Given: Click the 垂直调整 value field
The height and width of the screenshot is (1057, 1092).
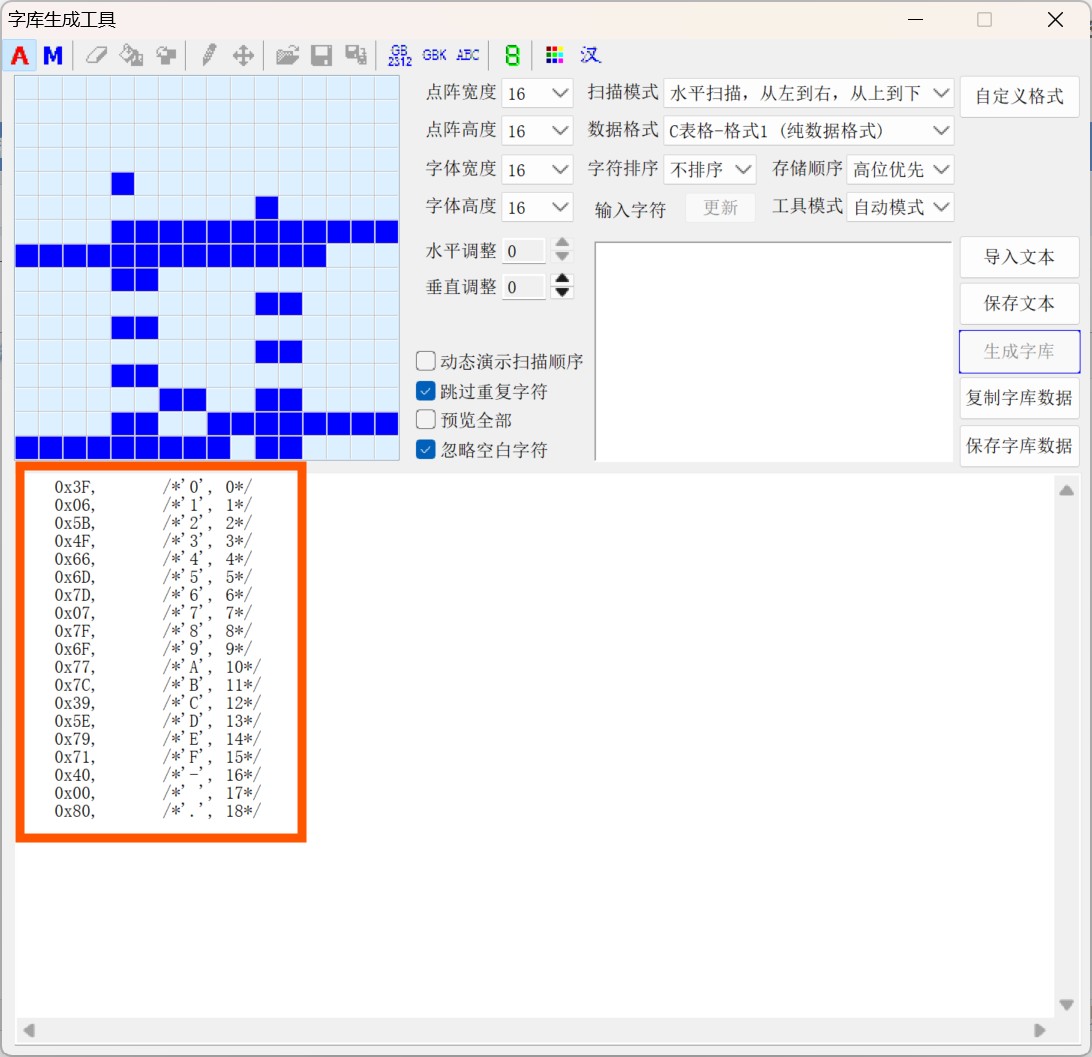Looking at the screenshot, I should point(524,287).
